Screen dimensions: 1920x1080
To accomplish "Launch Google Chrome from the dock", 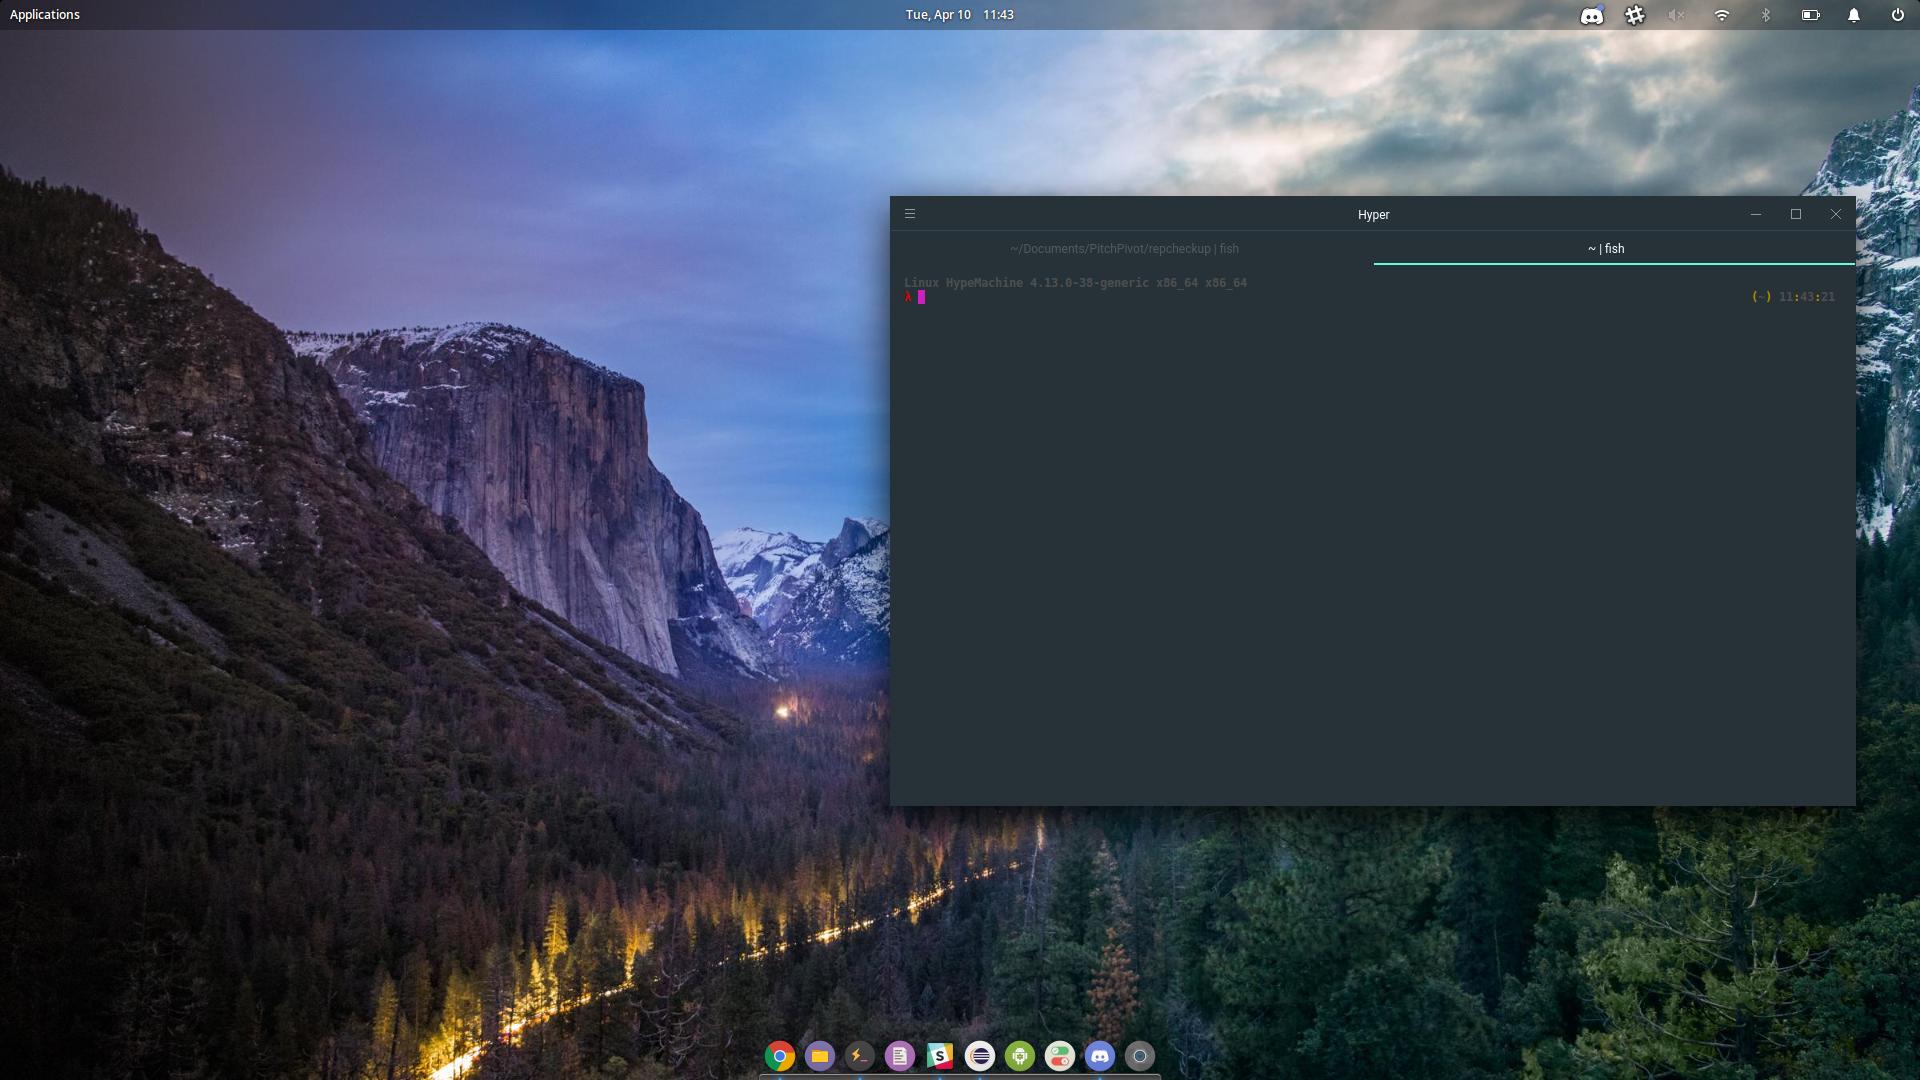I will pyautogui.click(x=780, y=1056).
